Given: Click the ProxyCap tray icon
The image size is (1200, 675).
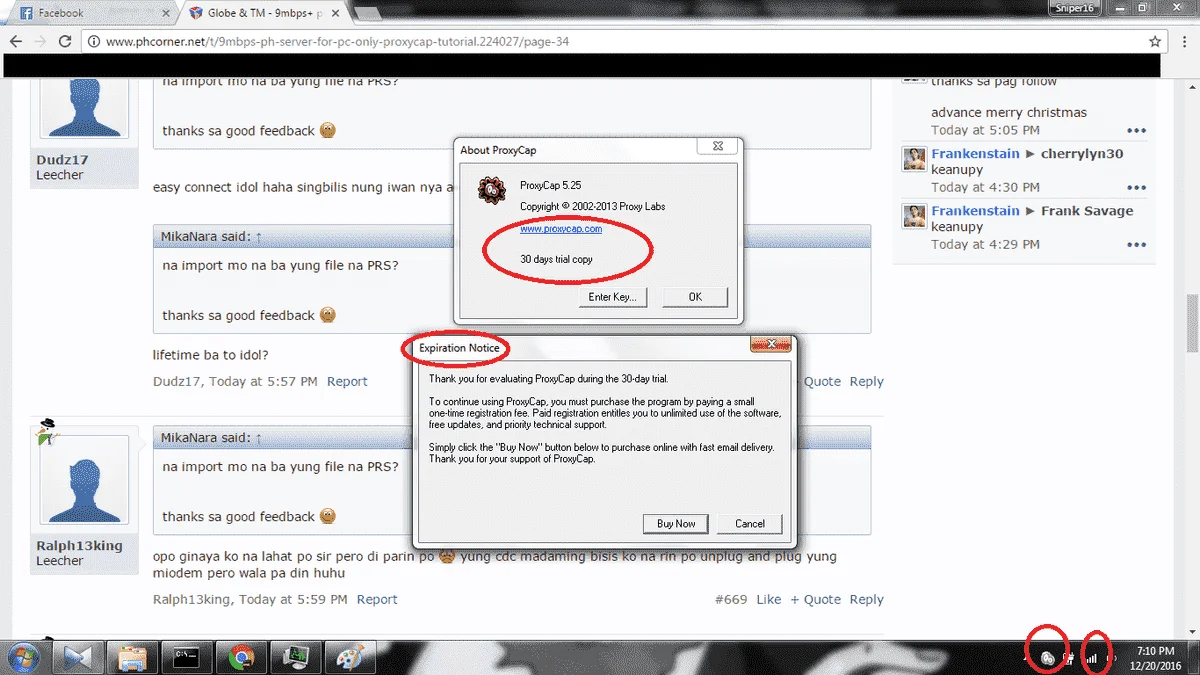Looking at the screenshot, I should pyautogui.click(x=1047, y=658).
